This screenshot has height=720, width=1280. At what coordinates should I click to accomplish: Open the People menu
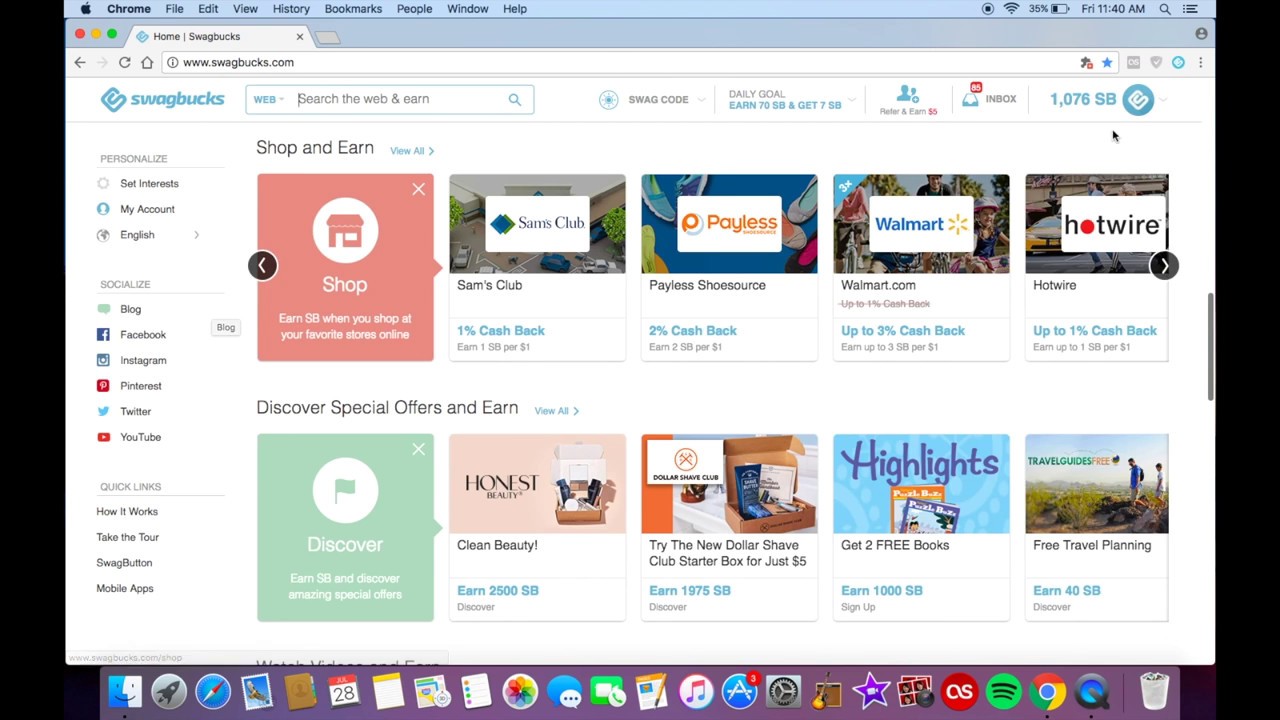pos(414,9)
